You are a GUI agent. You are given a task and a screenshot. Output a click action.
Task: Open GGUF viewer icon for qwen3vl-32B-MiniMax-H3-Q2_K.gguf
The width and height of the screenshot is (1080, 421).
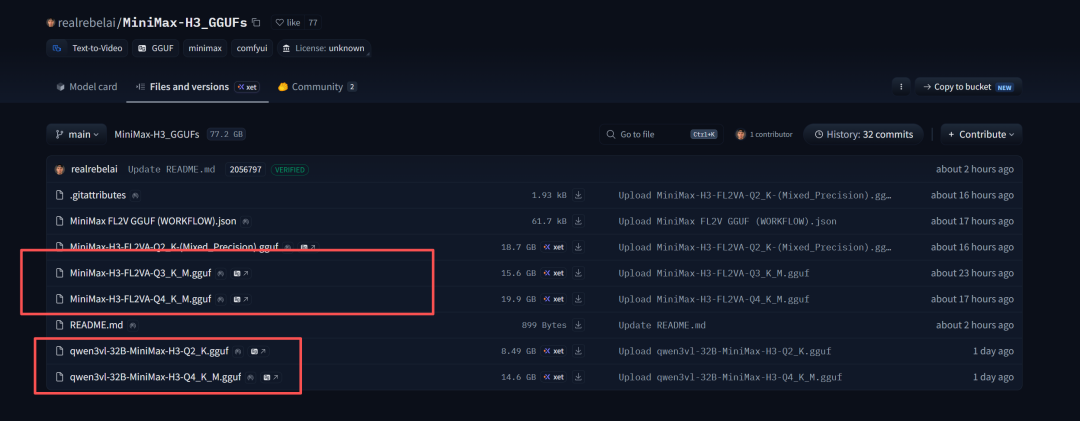(x=258, y=351)
